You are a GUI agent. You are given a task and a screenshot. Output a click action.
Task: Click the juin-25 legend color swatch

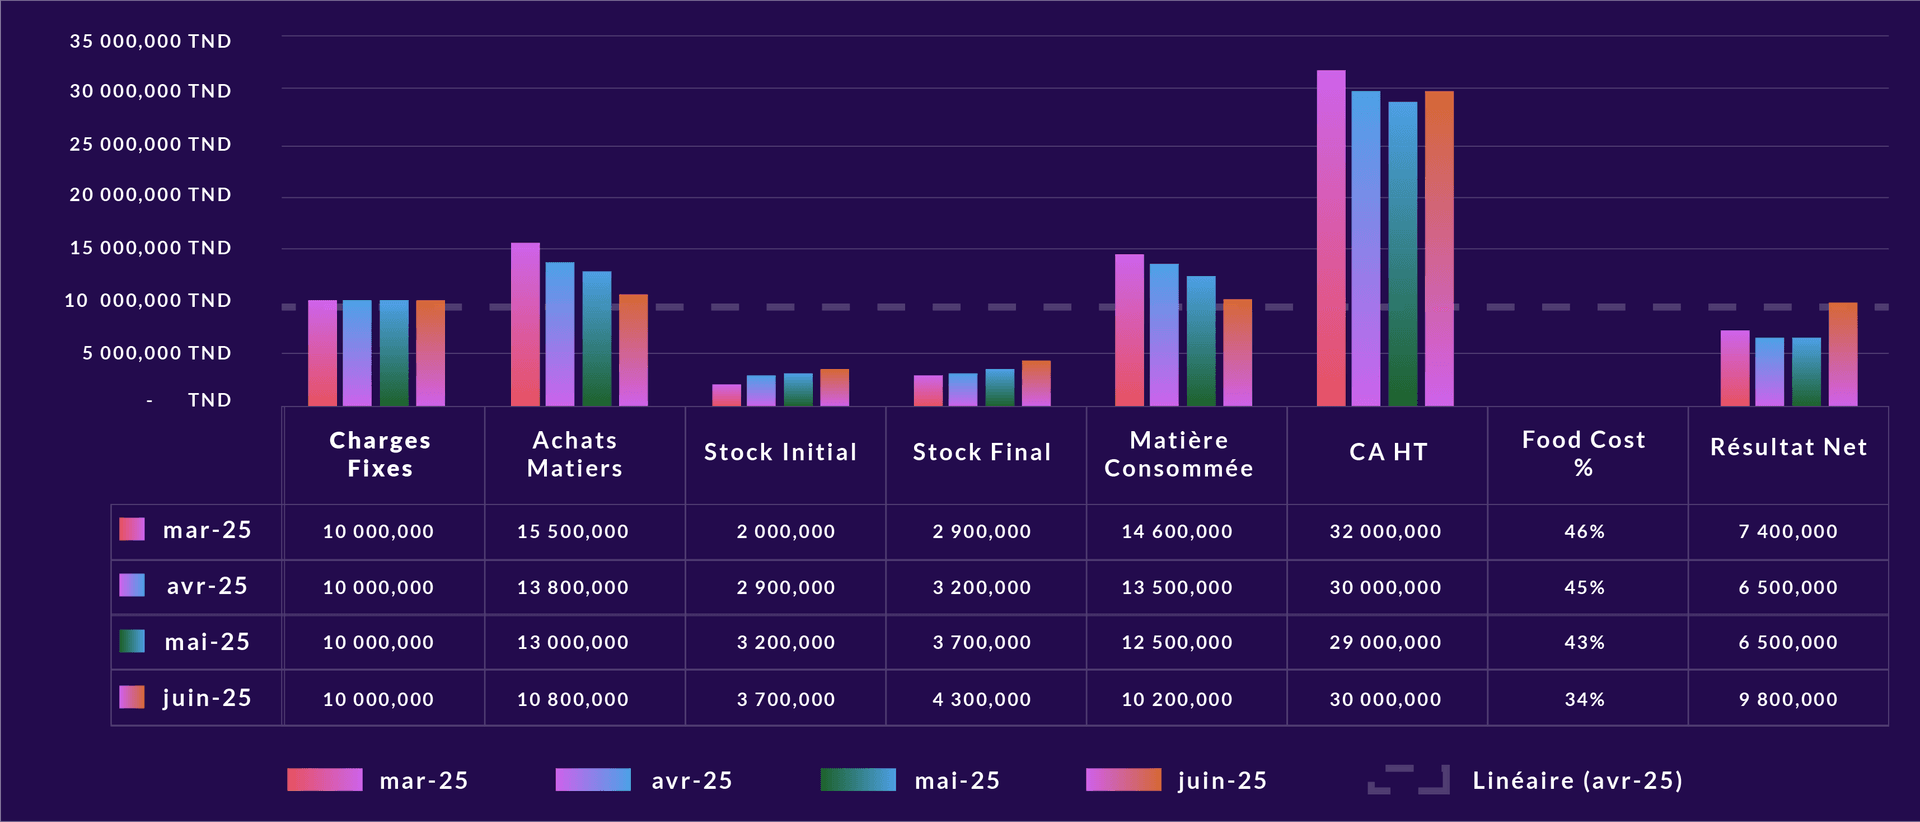point(1124,780)
